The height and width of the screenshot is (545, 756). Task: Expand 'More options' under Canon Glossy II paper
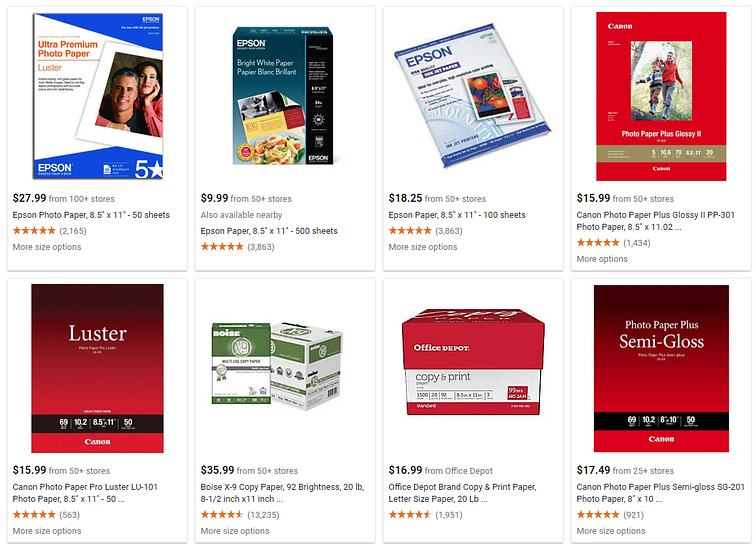click(602, 259)
